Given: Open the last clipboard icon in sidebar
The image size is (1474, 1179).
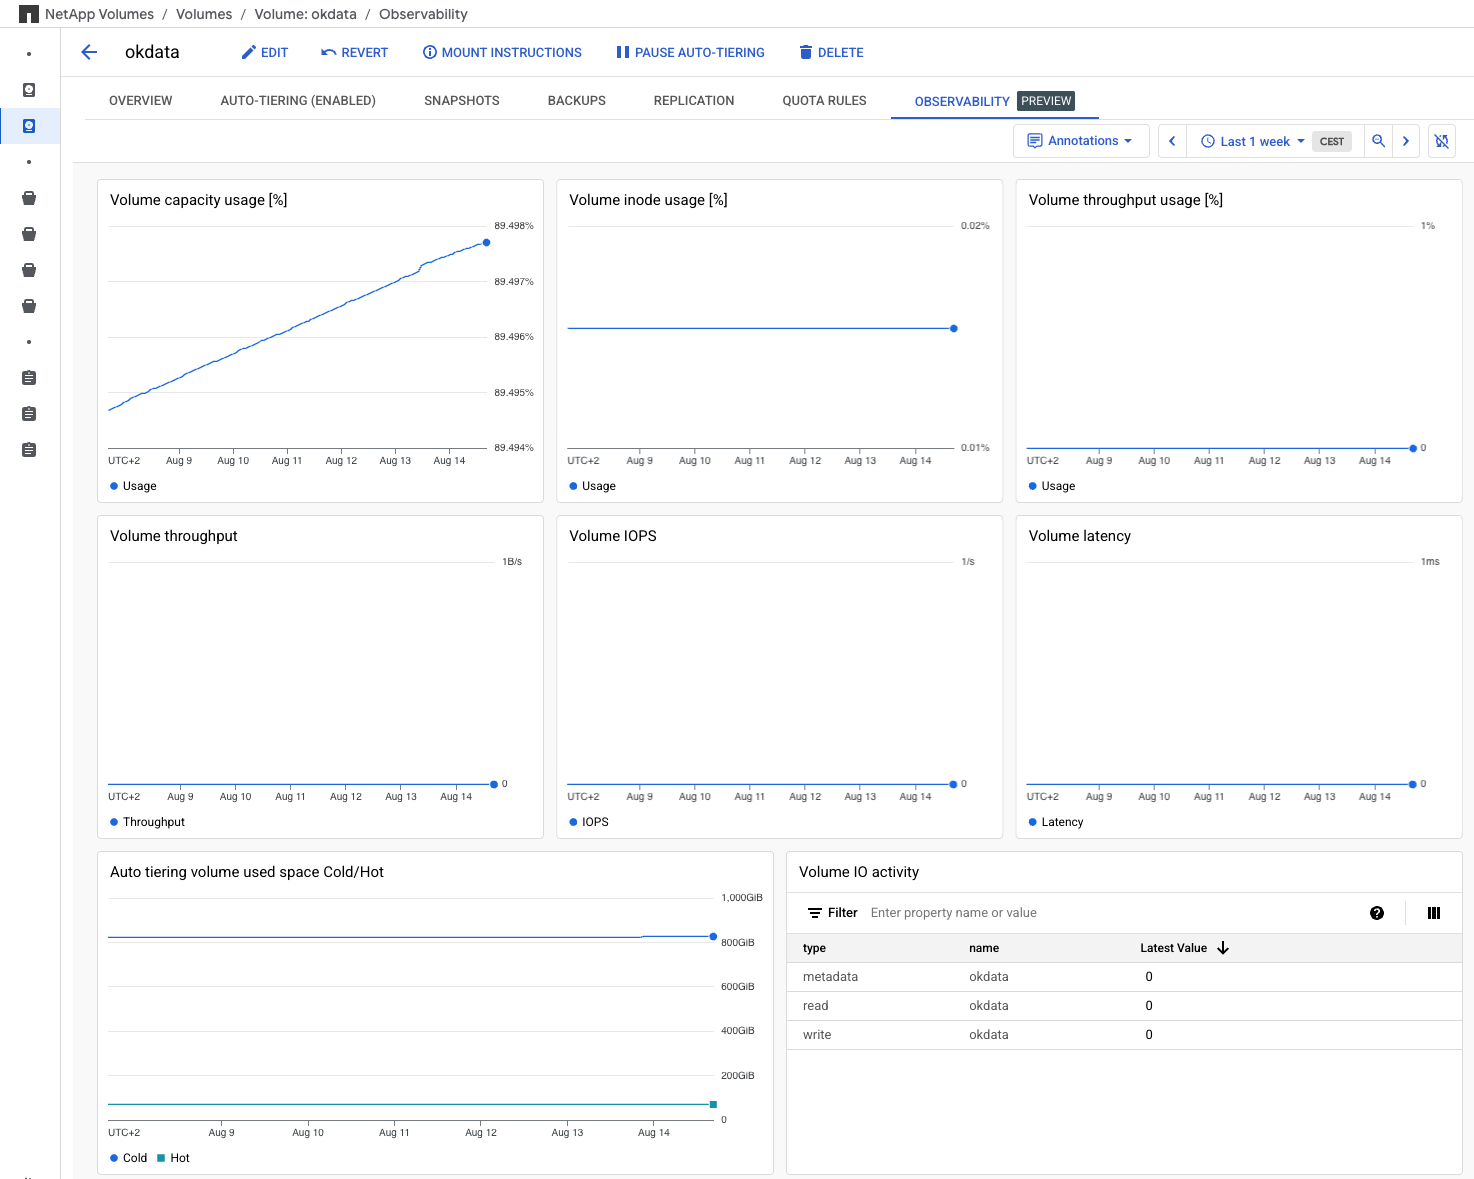Looking at the screenshot, I should (29, 449).
